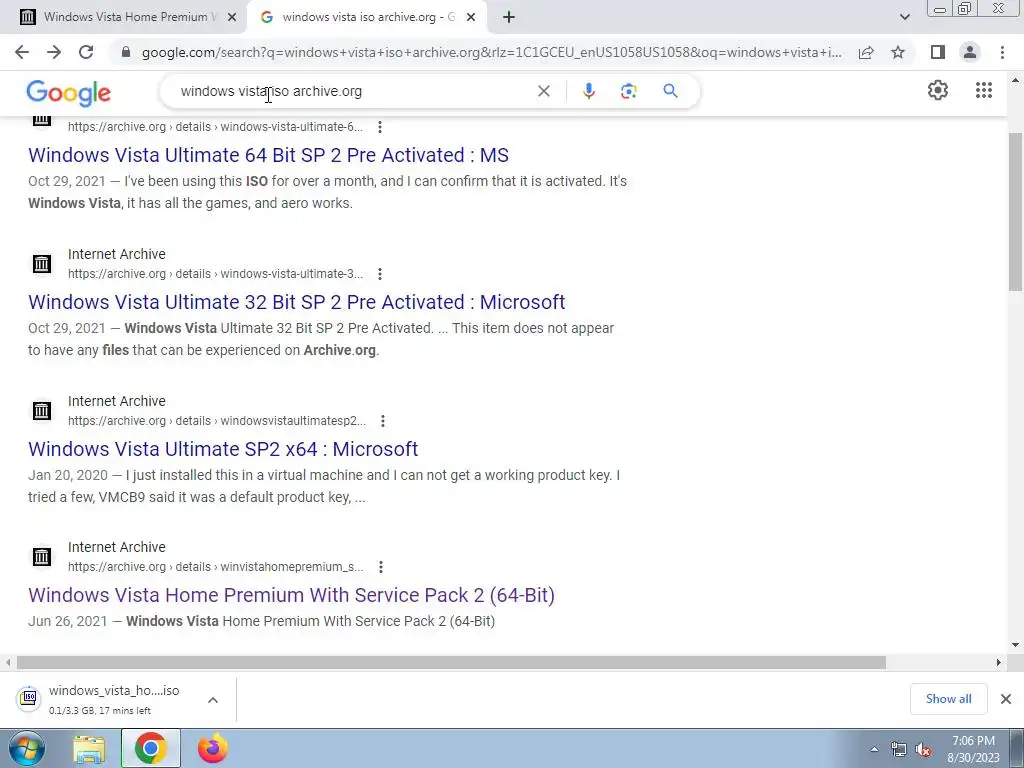The image size is (1024, 768).
Task: Open the Chrome profile menu
Action: (x=970, y=52)
